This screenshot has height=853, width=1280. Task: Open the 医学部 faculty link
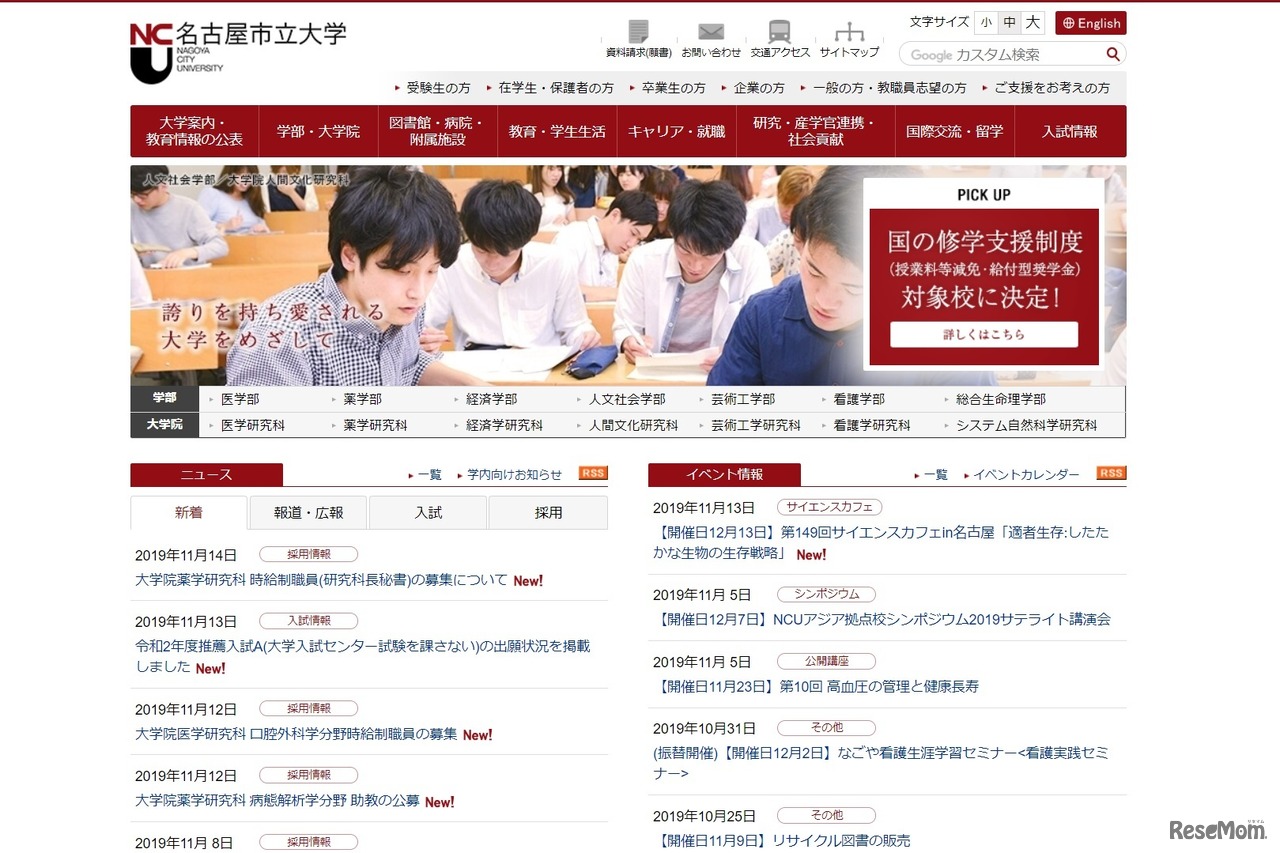click(x=239, y=398)
